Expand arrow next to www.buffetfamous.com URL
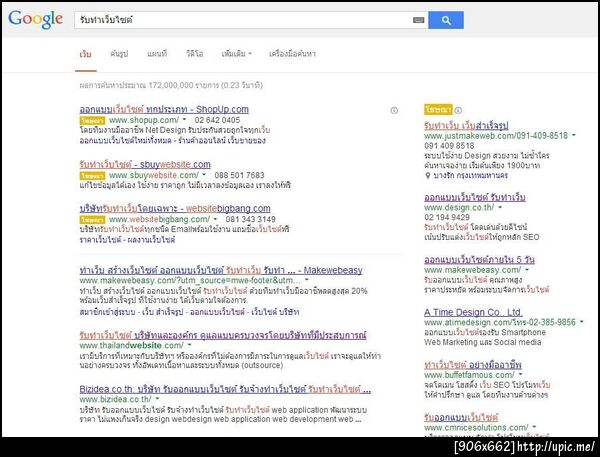This screenshot has width=600, height=457. (520, 375)
